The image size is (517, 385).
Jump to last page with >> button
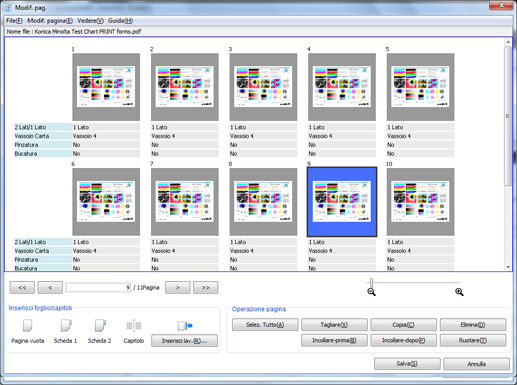206,288
